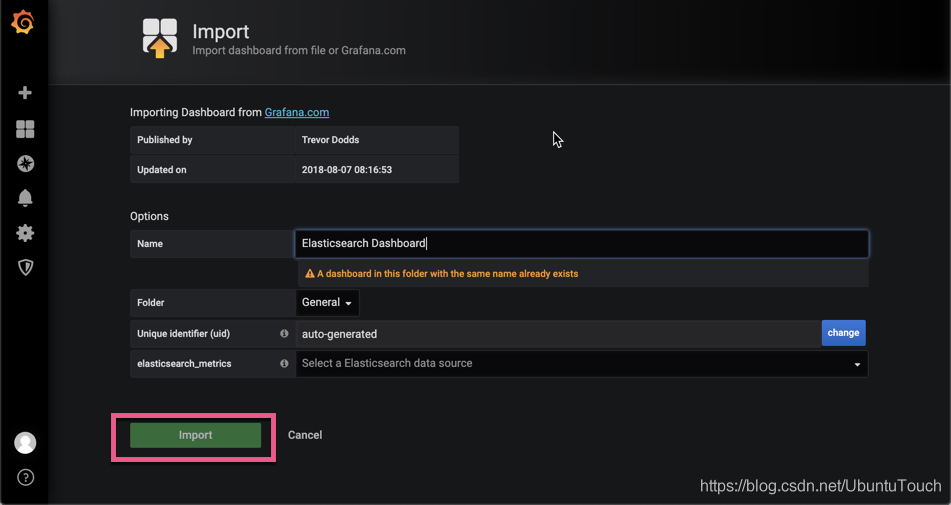Focus the dashboard Name input field
This screenshot has height=505, width=951.
pos(582,244)
